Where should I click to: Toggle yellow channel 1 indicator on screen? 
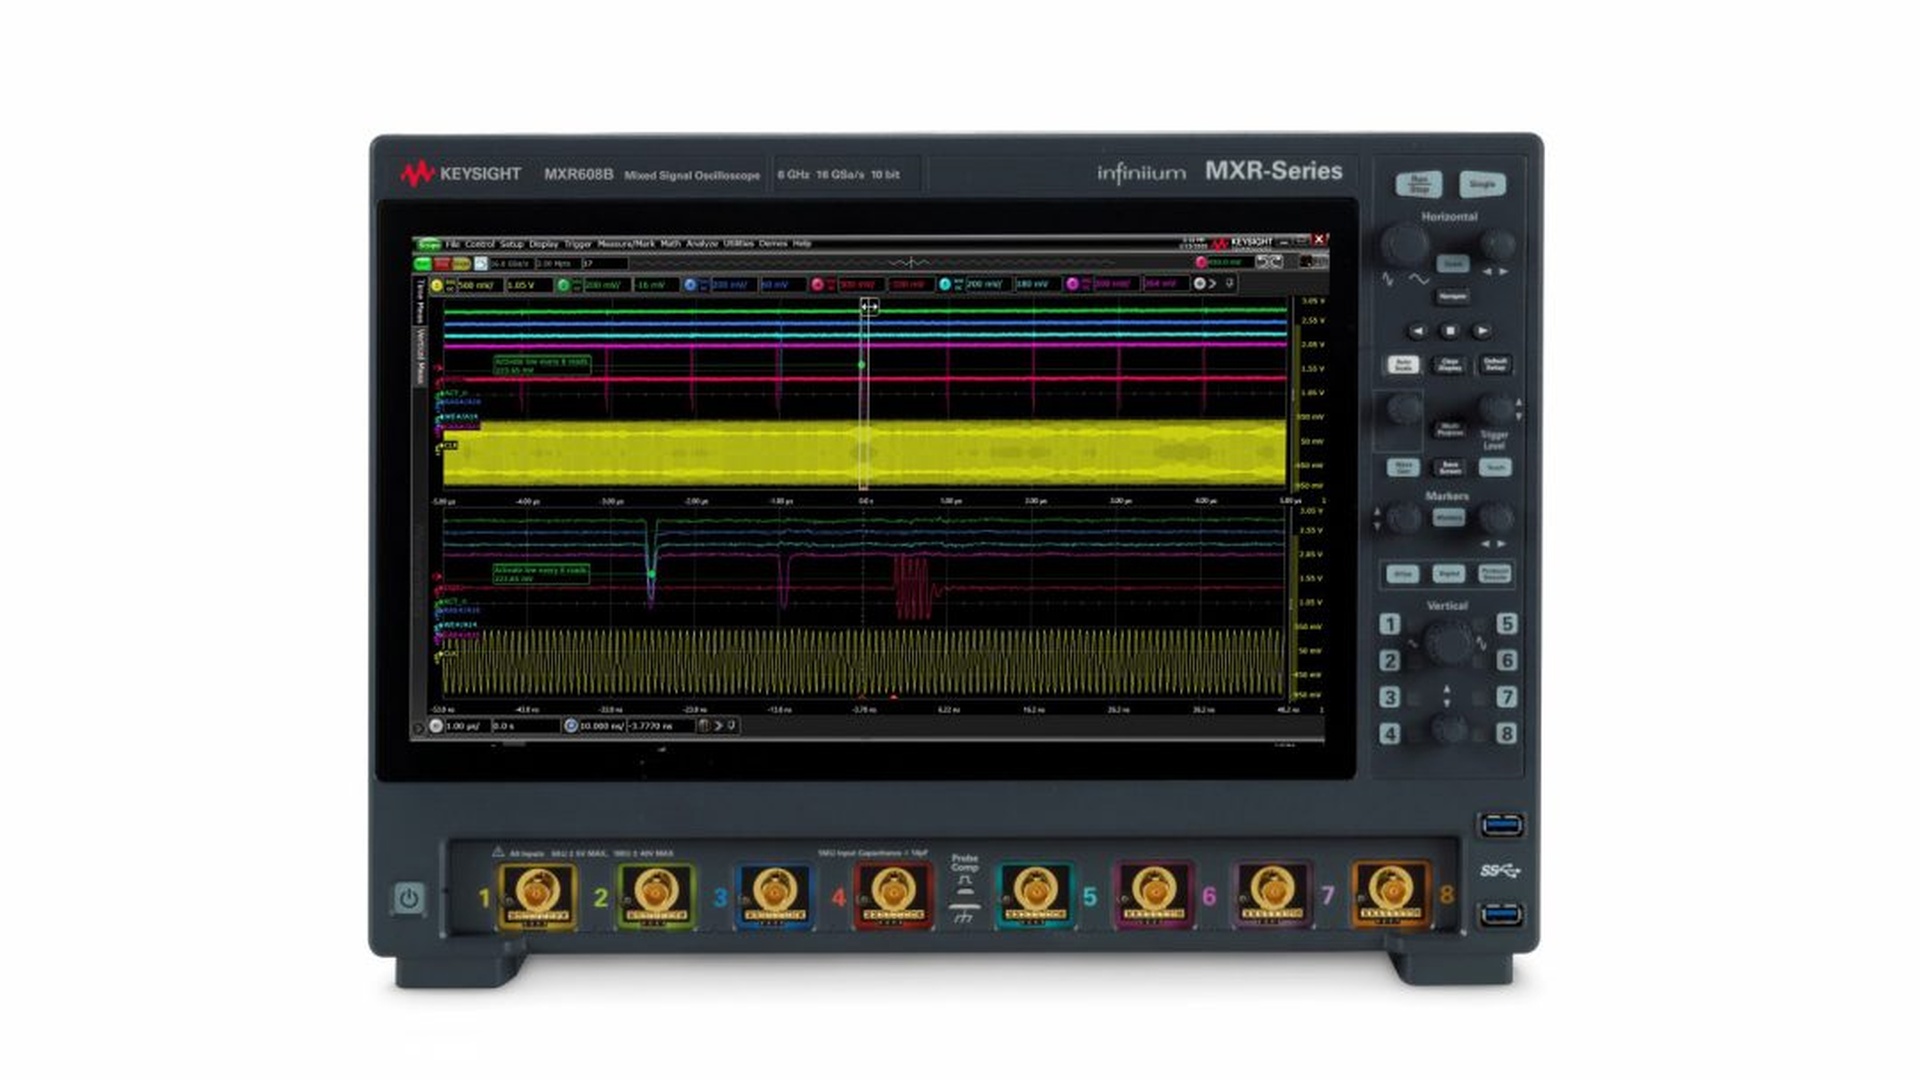[437, 285]
